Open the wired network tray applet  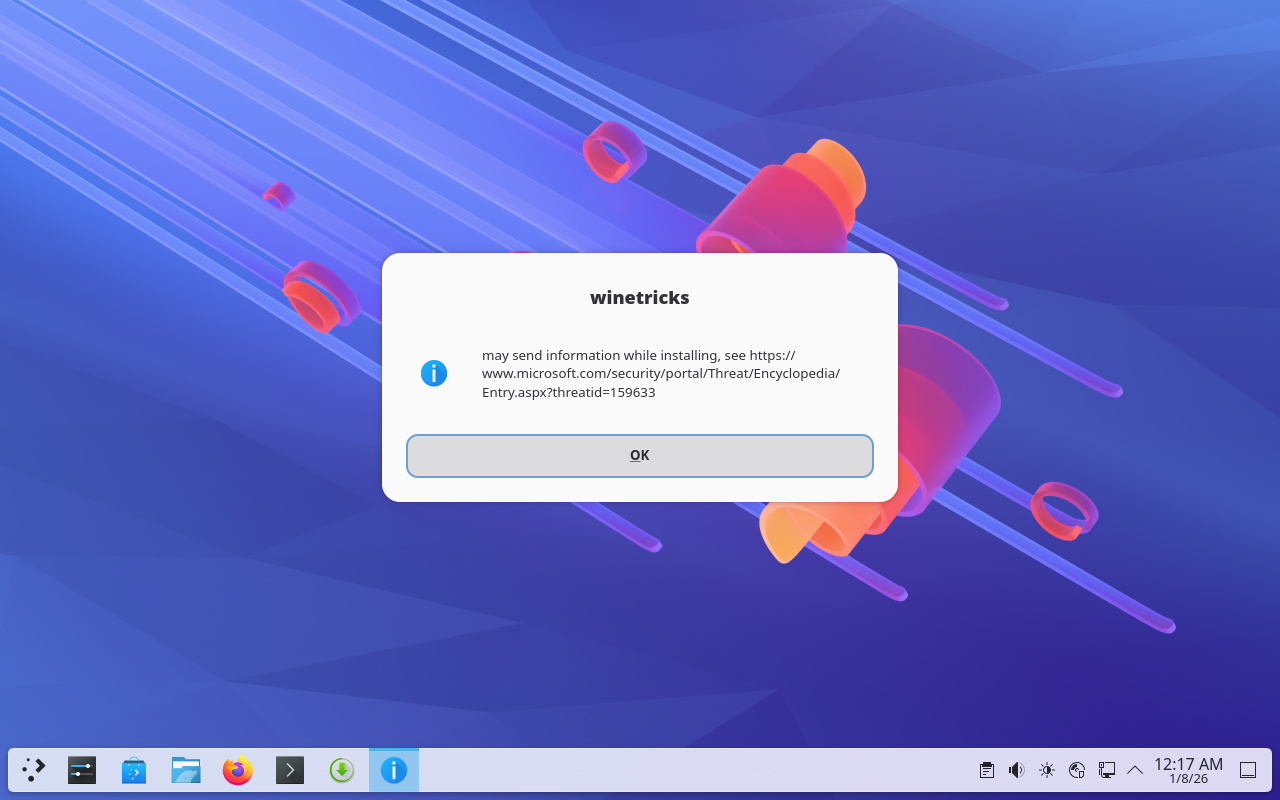coord(1107,770)
